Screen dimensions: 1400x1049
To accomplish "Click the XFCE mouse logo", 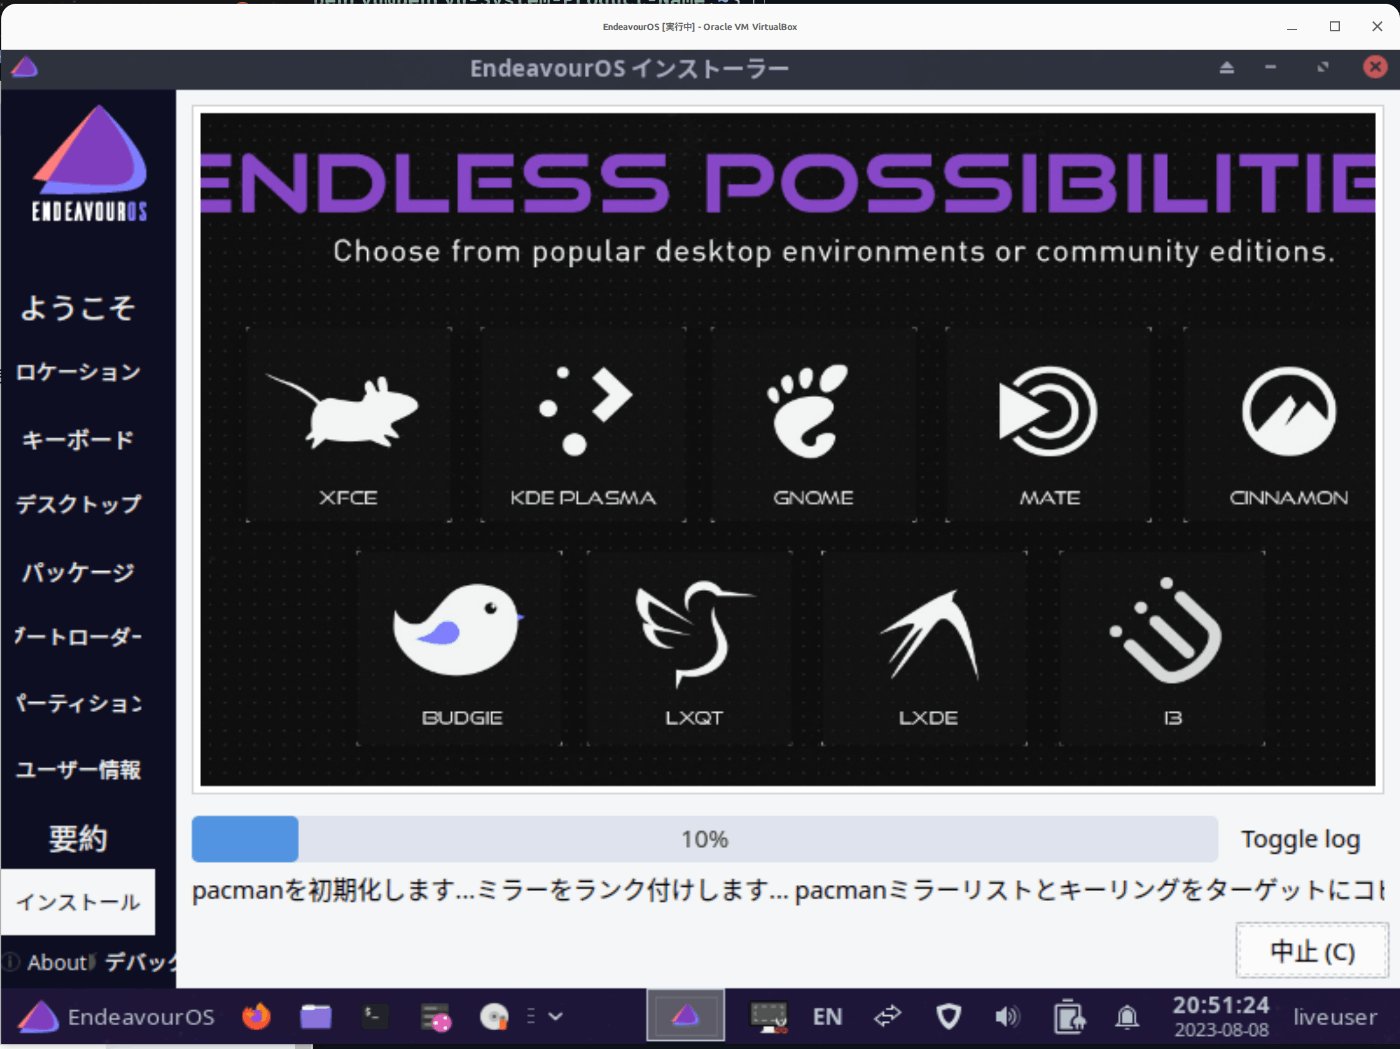I will (343, 410).
